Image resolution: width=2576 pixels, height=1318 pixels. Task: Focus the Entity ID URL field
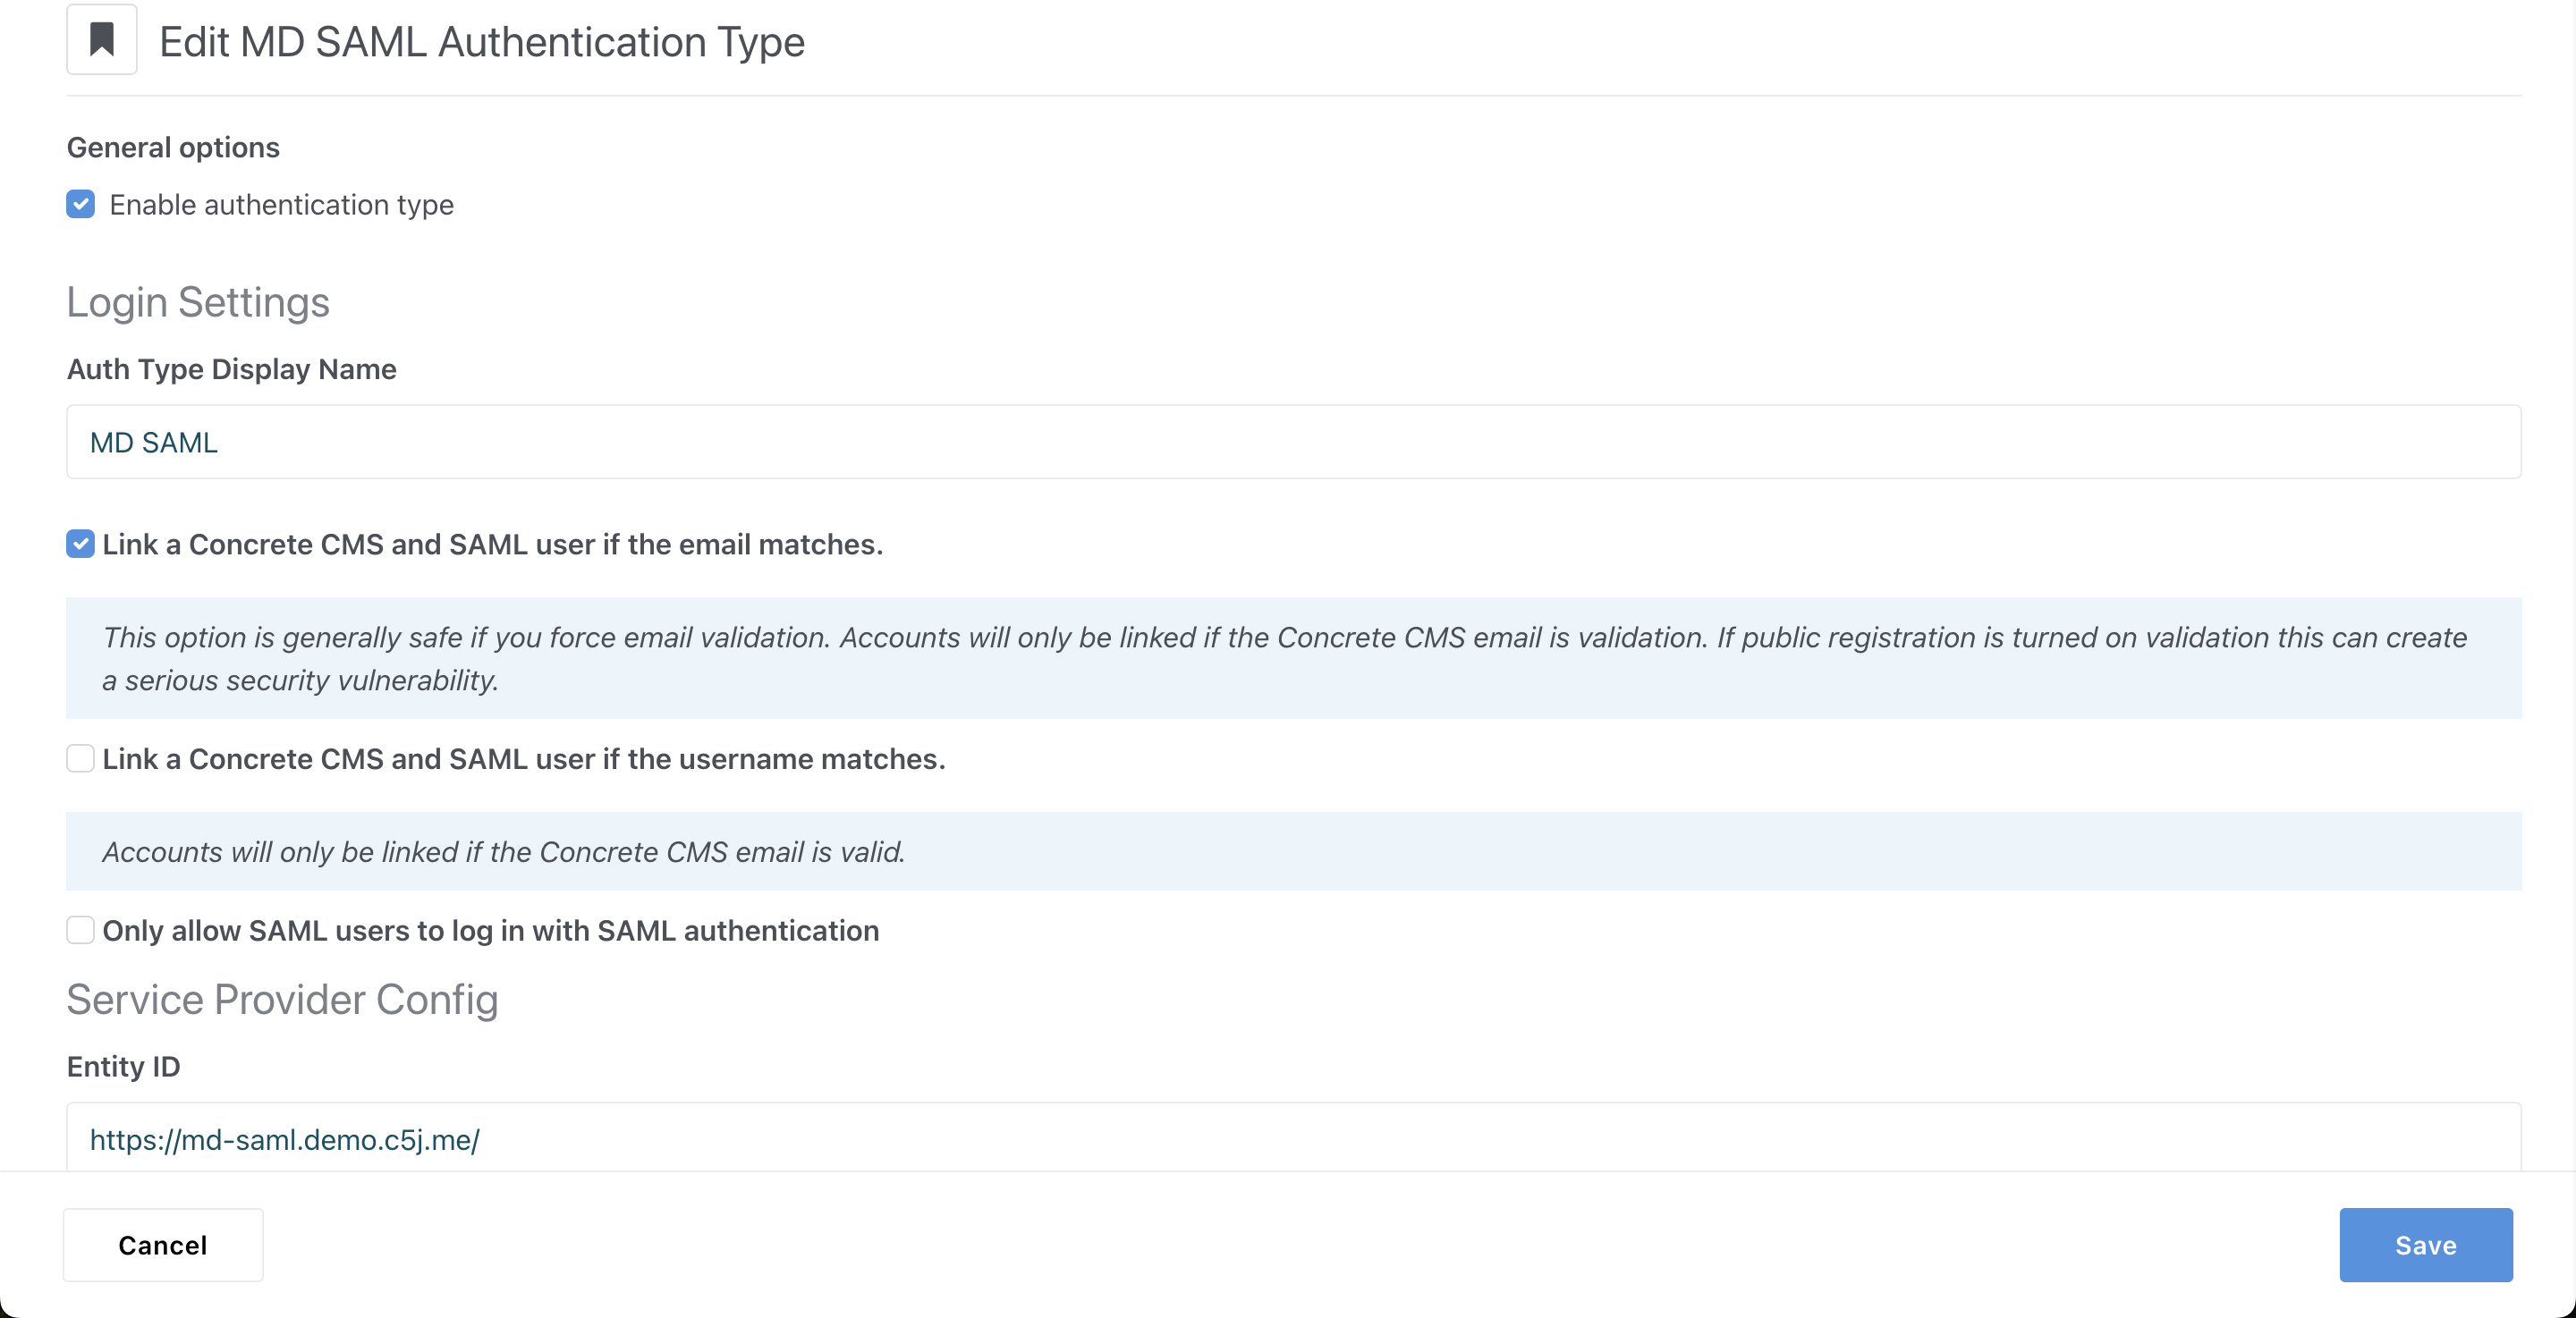click(x=1293, y=1139)
